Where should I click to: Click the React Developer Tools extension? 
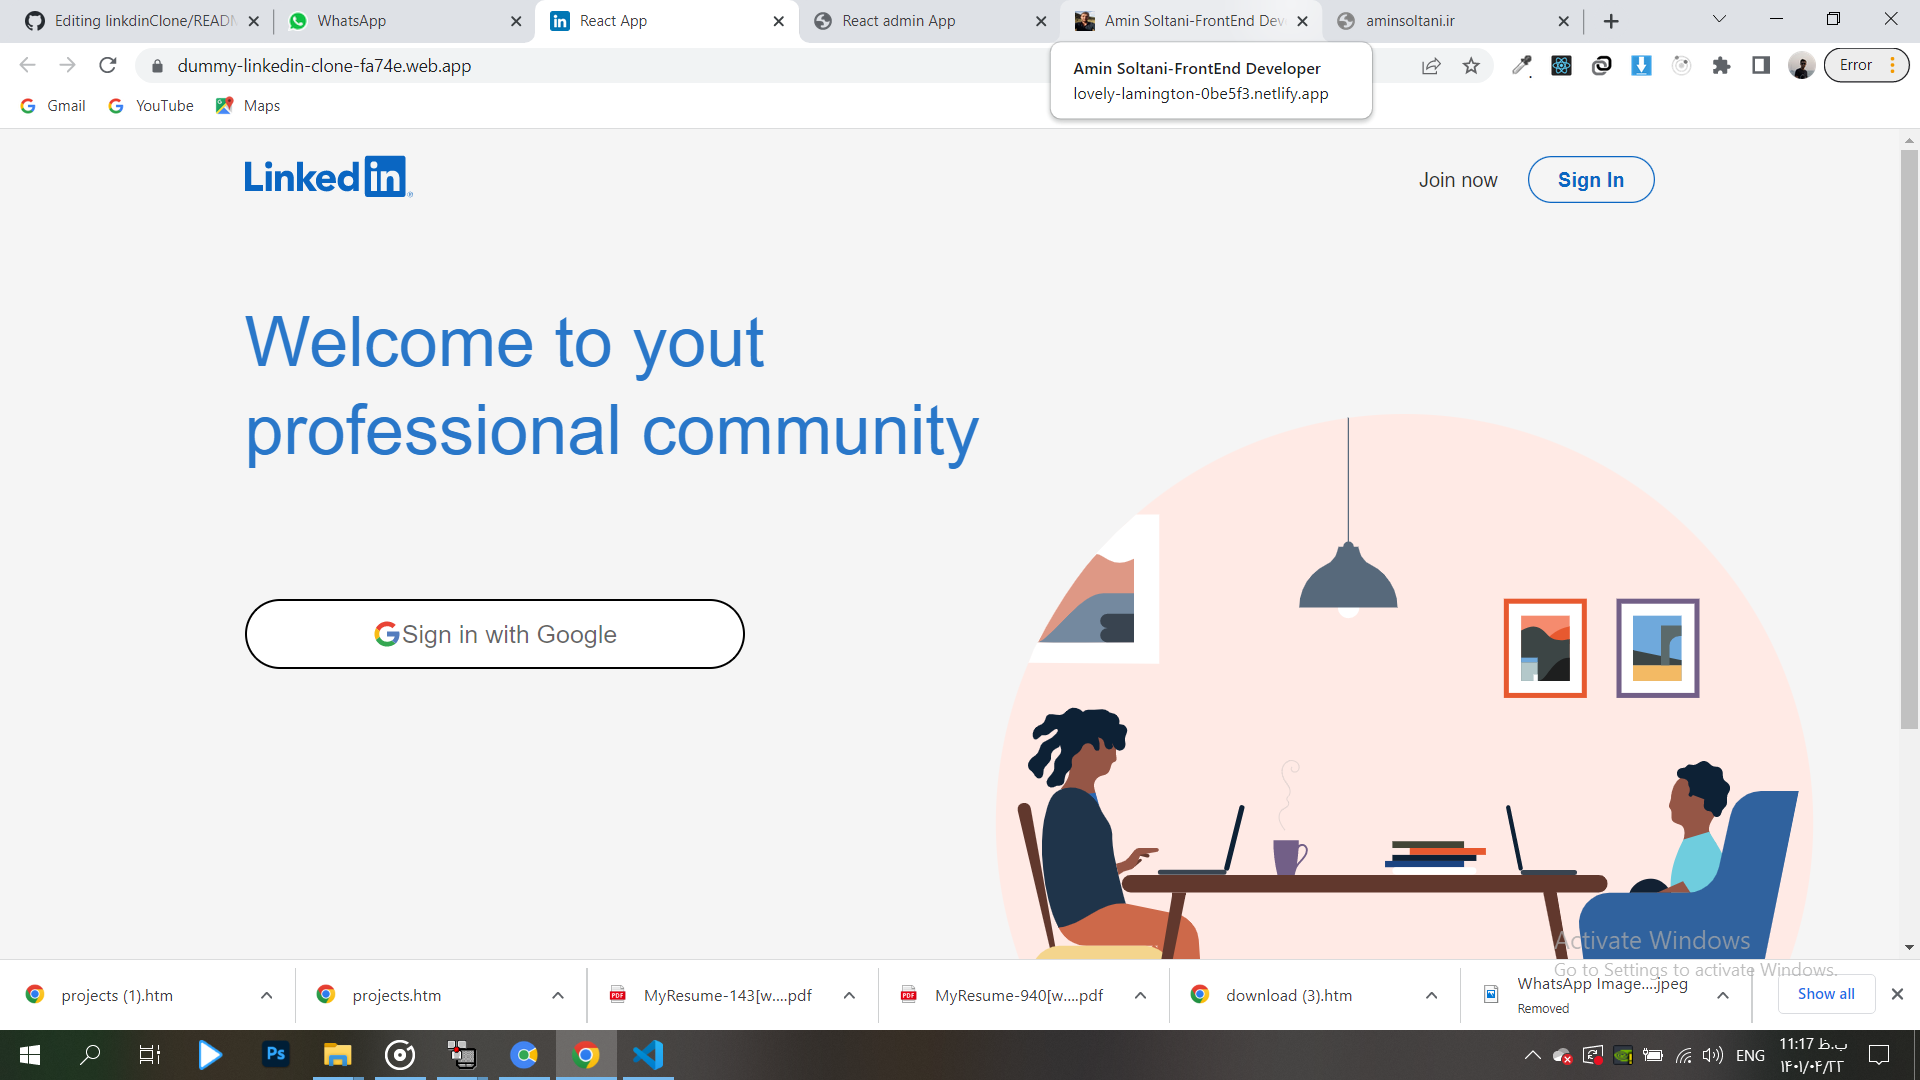[1561, 66]
